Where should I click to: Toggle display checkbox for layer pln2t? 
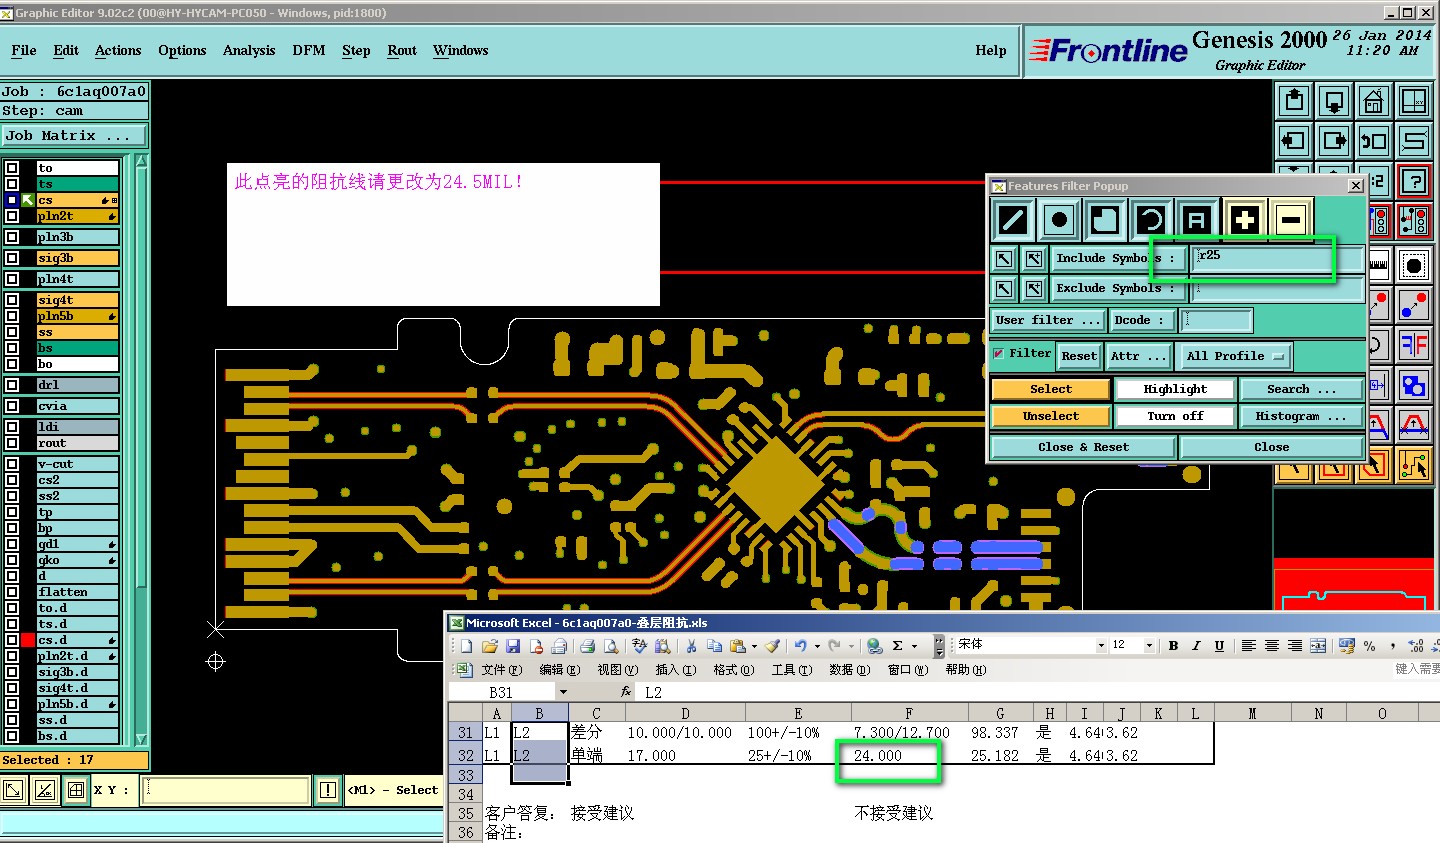[12, 216]
